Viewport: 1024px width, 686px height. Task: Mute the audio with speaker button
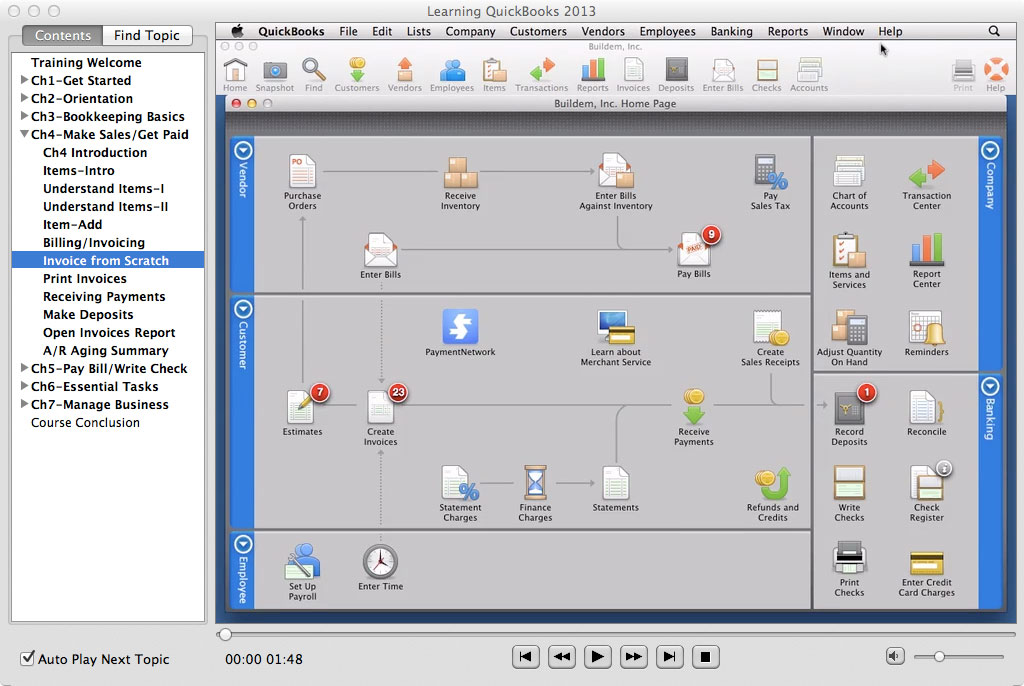tap(895, 656)
